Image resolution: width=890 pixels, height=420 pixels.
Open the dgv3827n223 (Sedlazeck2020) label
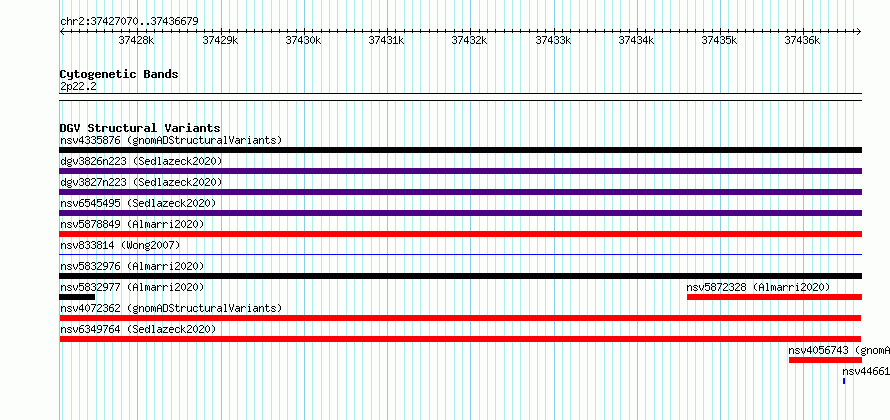pyautogui.click(x=141, y=182)
